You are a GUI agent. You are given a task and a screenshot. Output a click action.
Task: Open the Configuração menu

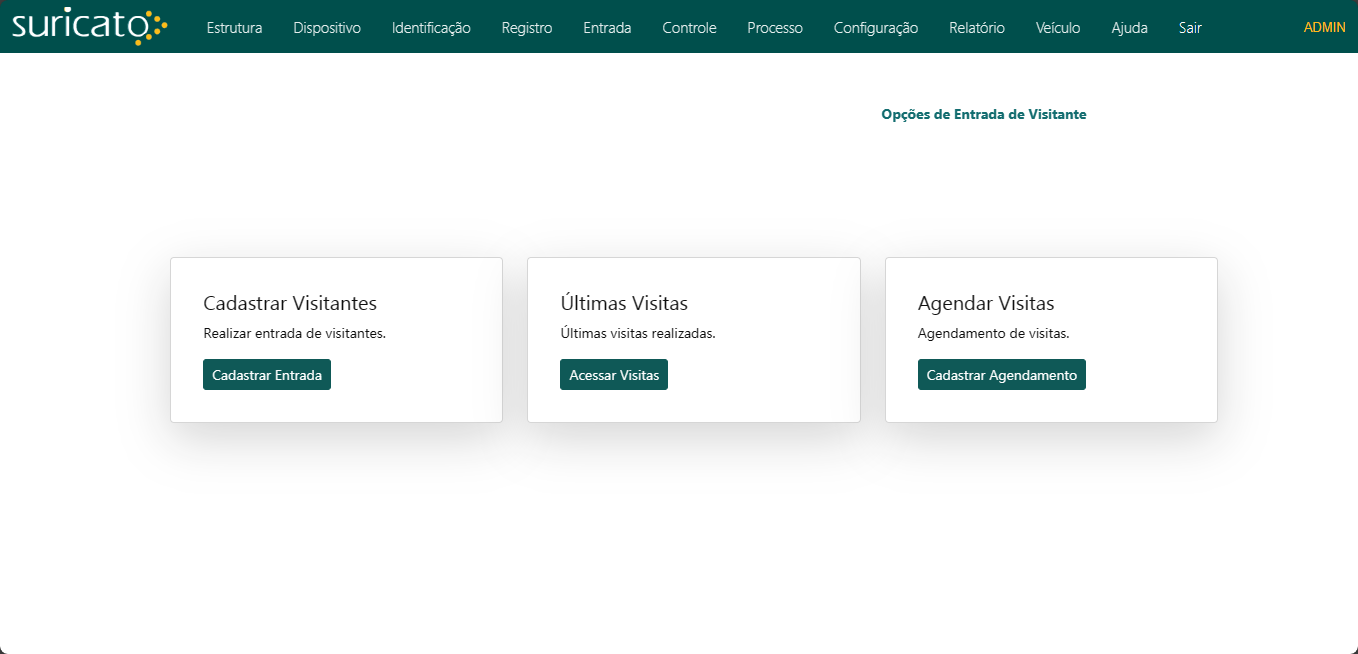(x=876, y=28)
